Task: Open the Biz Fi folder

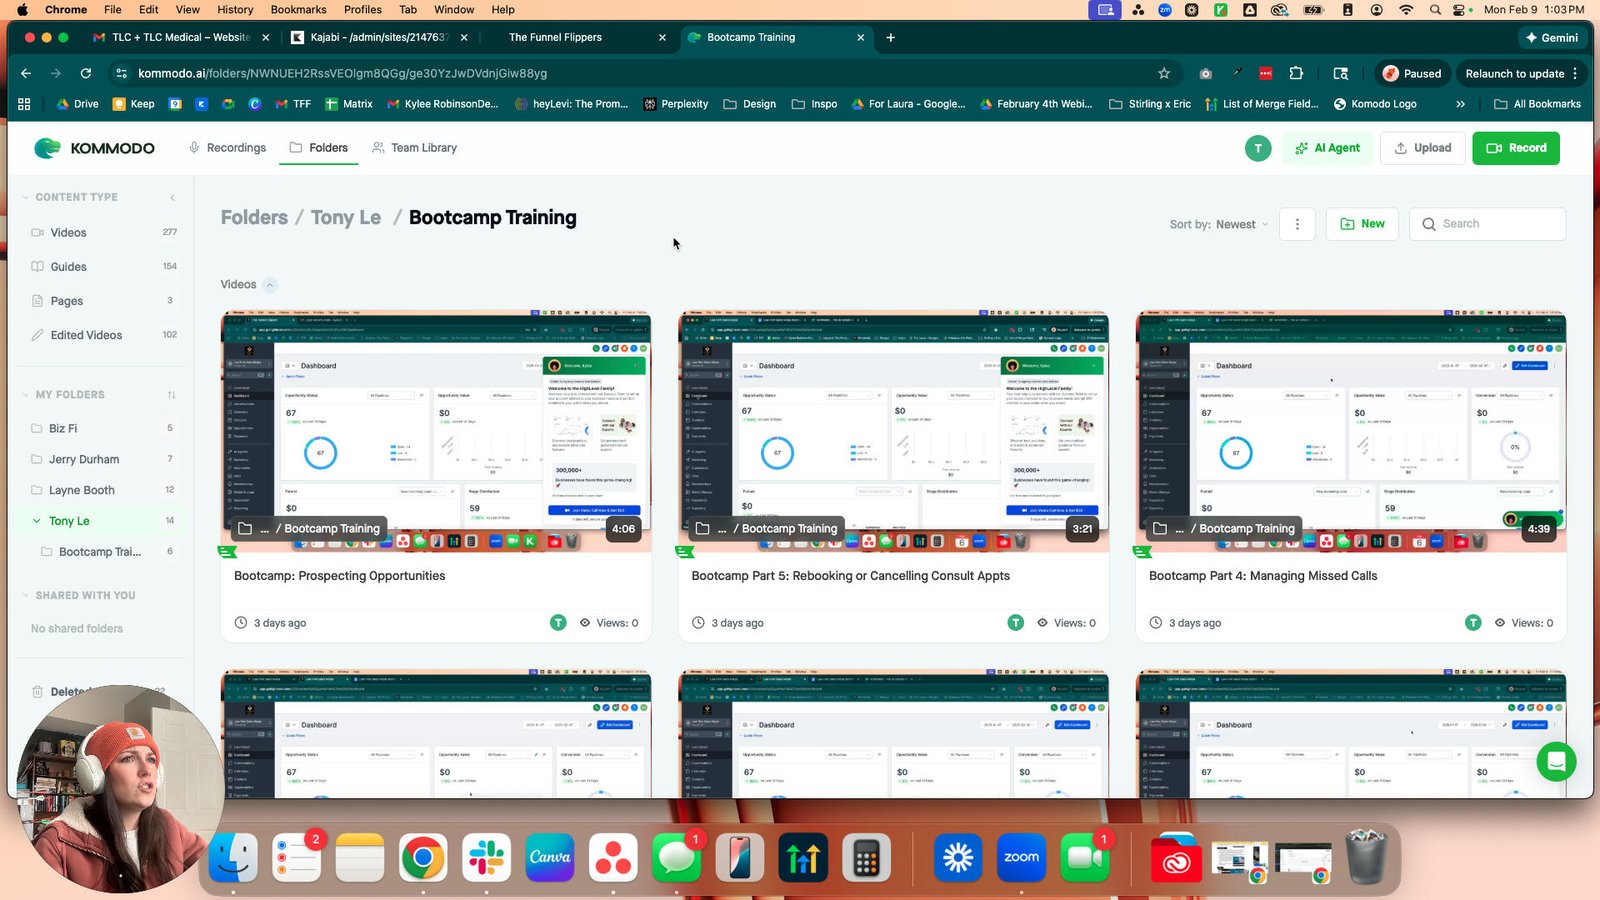Action: click(x=104, y=428)
